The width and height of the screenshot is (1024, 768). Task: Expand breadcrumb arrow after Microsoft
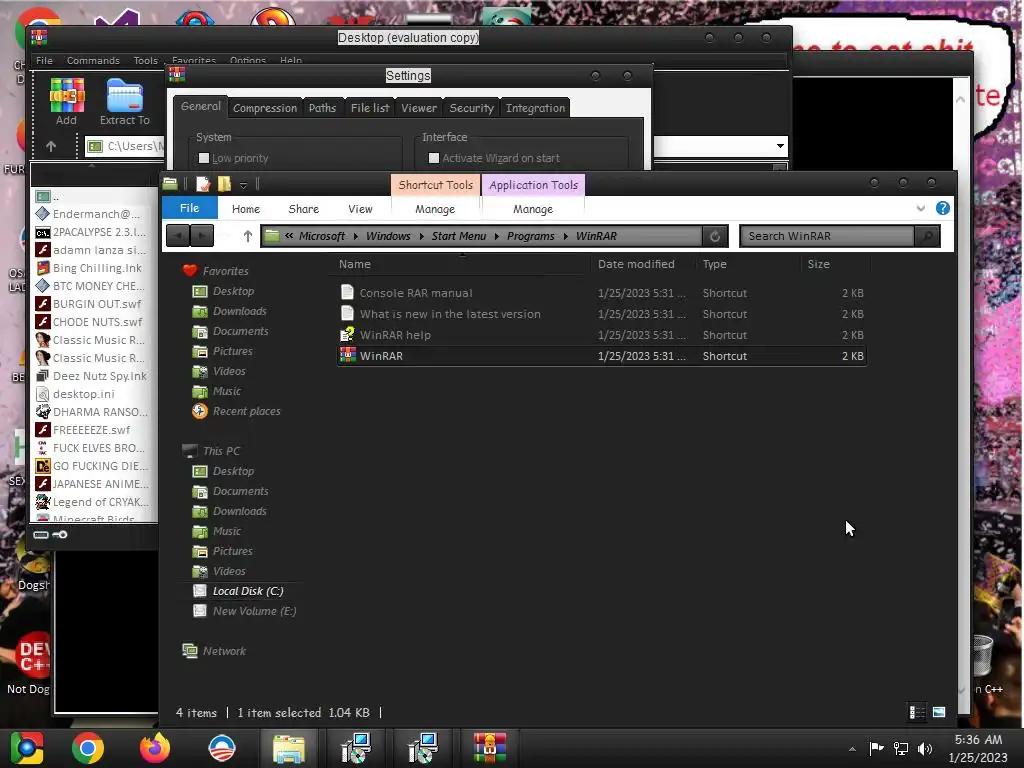click(x=355, y=236)
